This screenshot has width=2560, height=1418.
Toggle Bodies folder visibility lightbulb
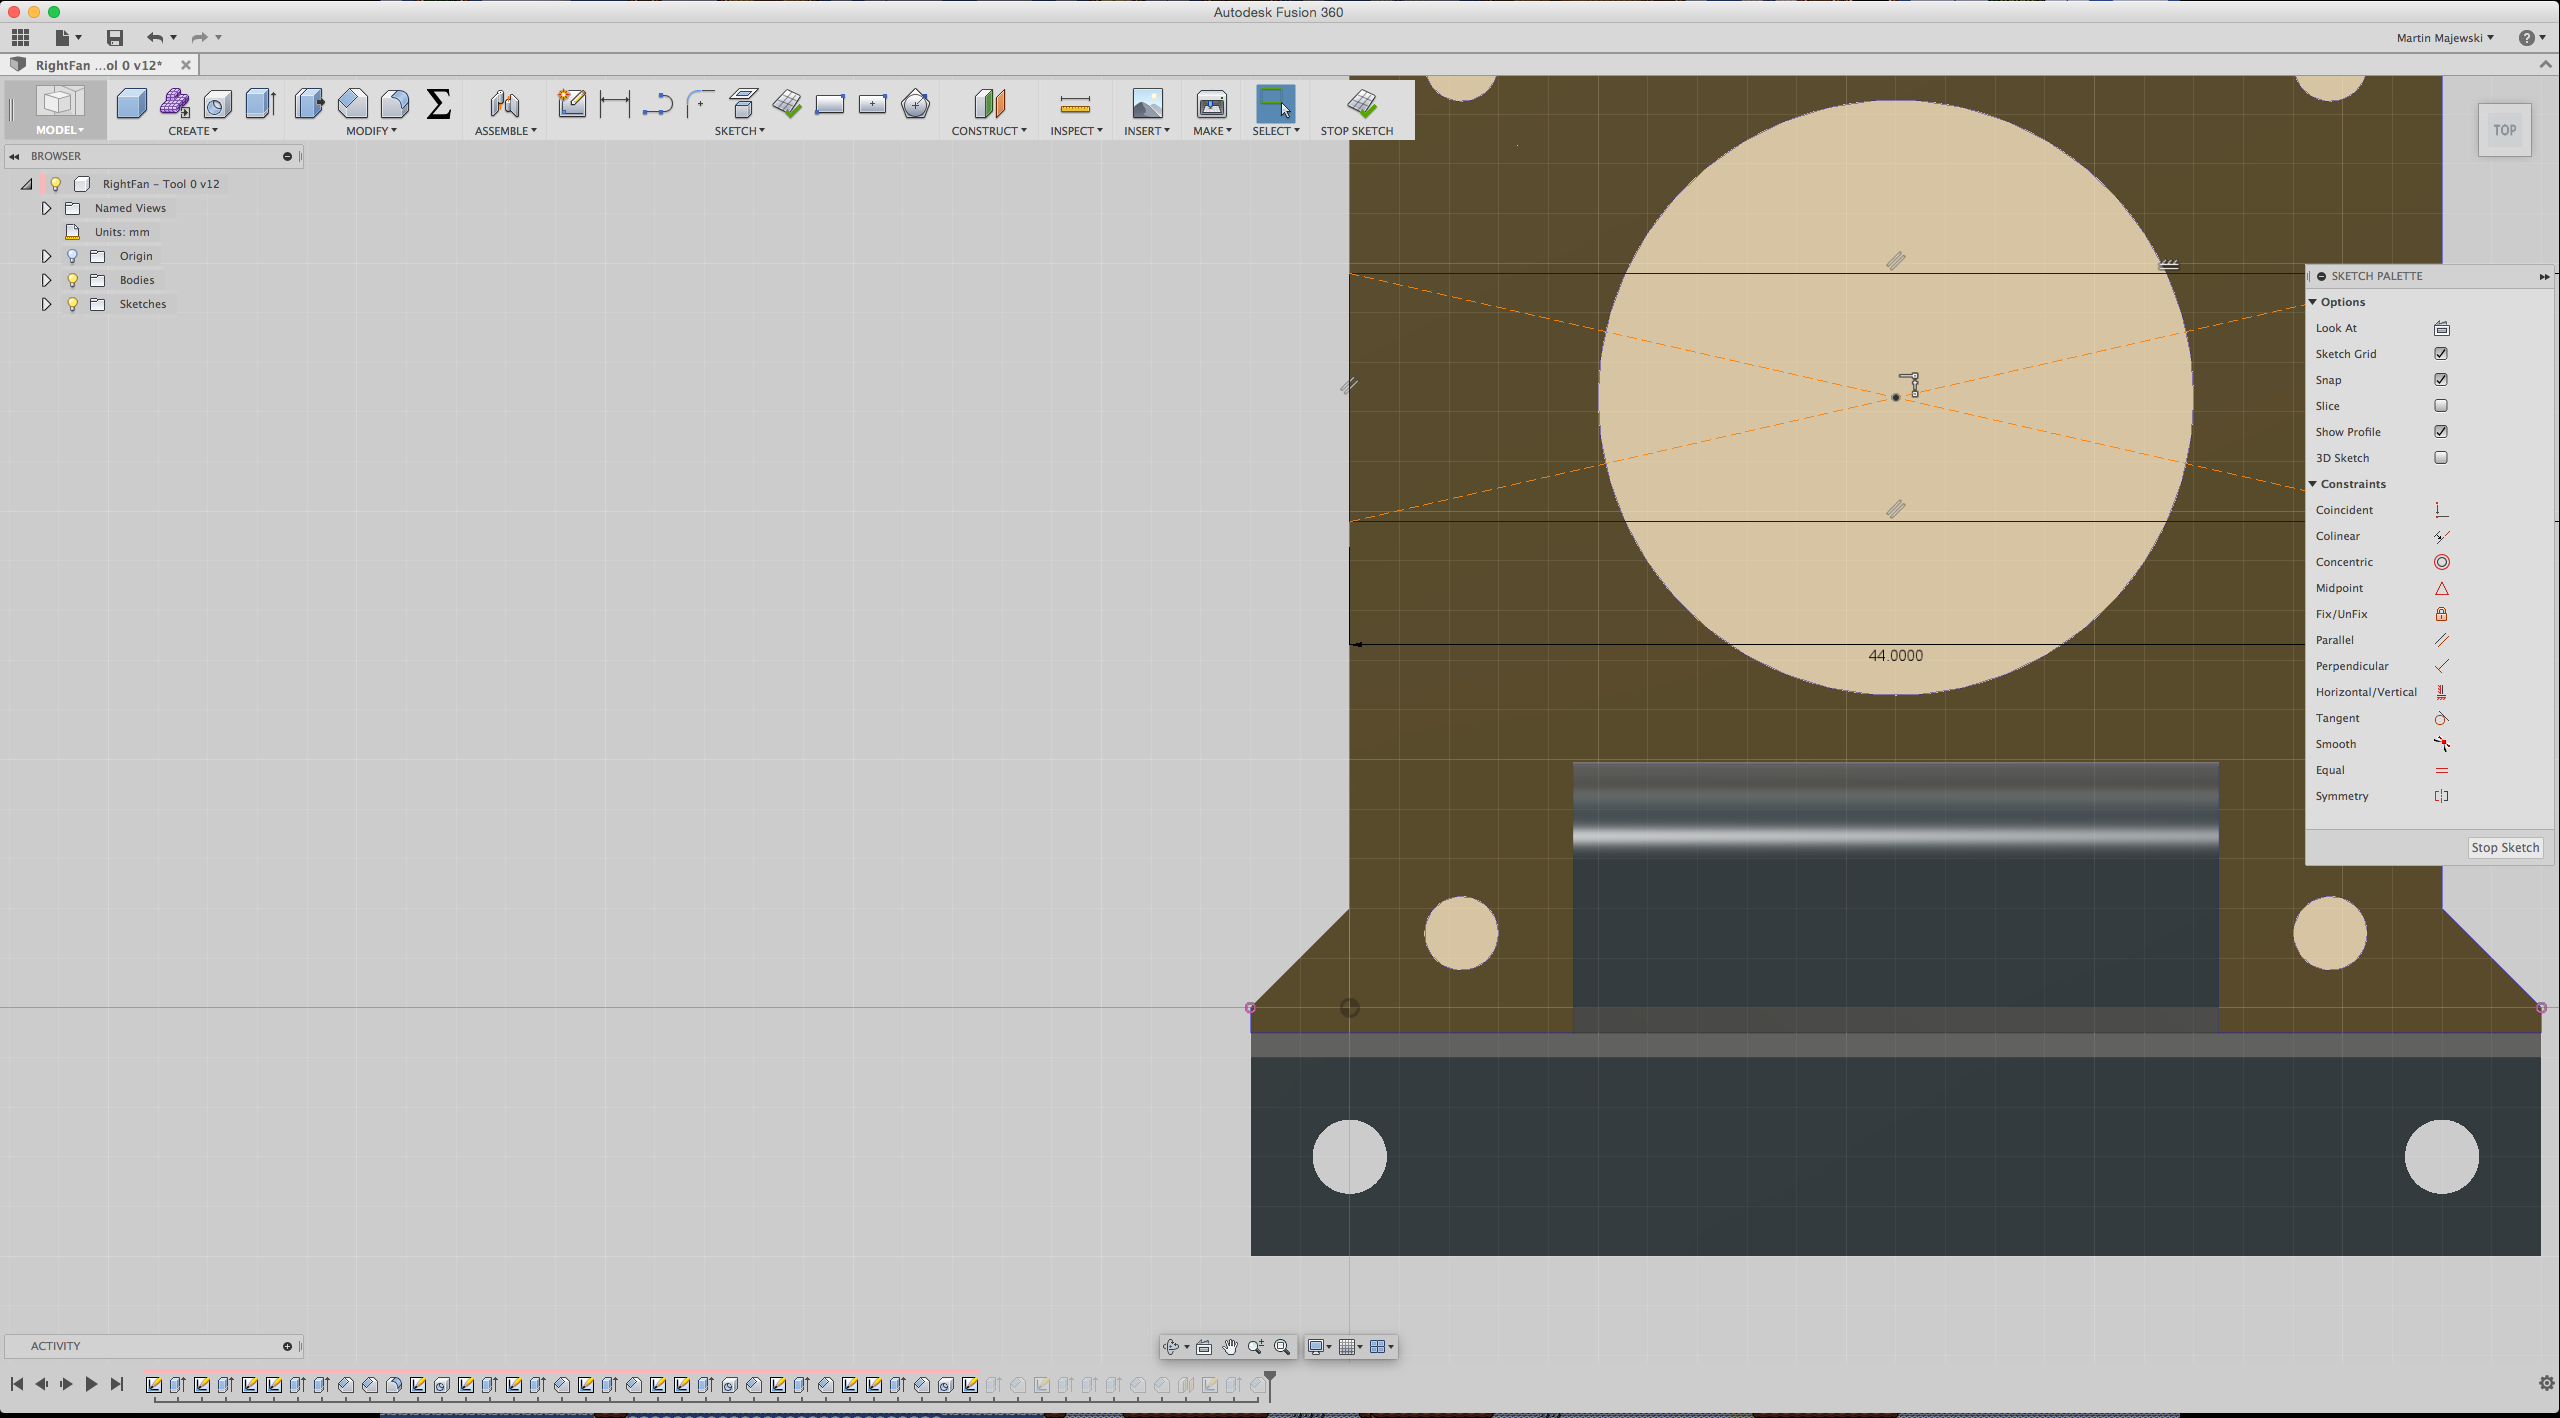coord(72,280)
